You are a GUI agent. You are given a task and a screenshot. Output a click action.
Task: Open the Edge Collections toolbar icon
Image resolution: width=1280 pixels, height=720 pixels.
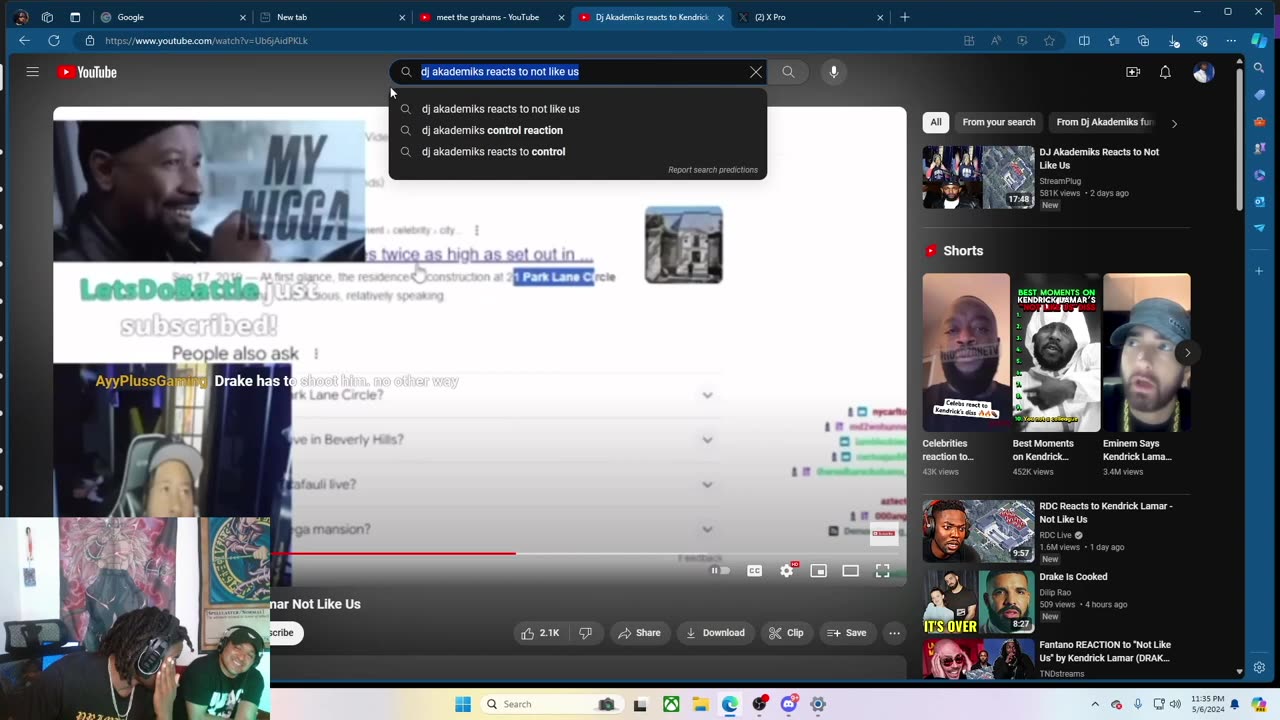click(x=1143, y=41)
